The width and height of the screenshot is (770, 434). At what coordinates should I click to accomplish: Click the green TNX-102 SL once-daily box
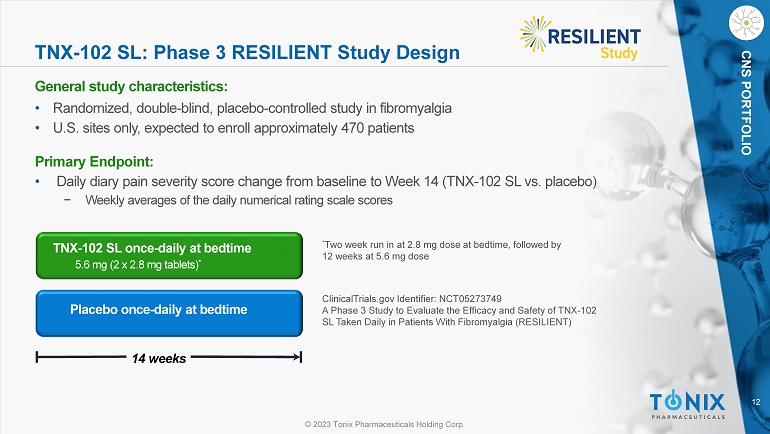[169, 255]
